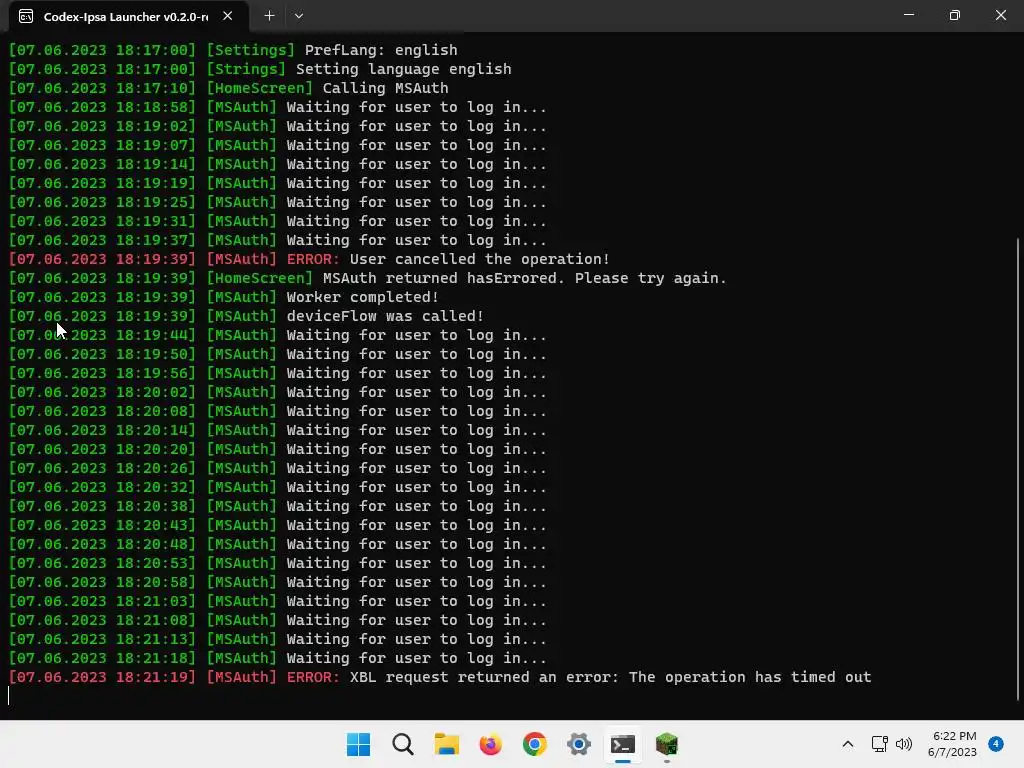Image resolution: width=1024 pixels, height=768 pixels.
Task: Click the 'Setting language english' log line
Action: point(260,69)
